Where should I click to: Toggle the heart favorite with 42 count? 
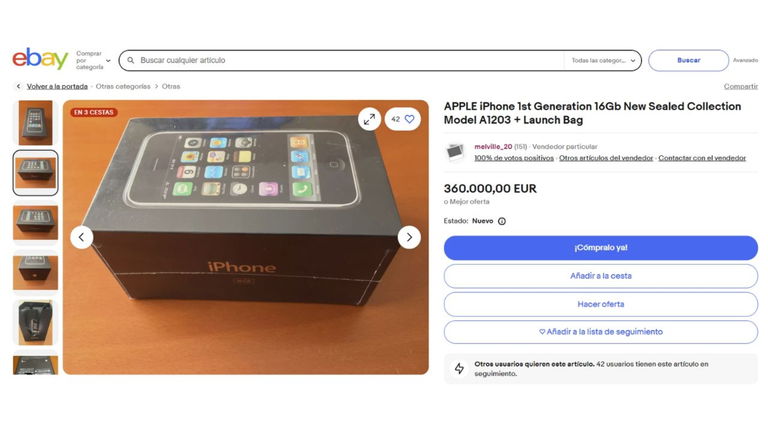point(403,119)
